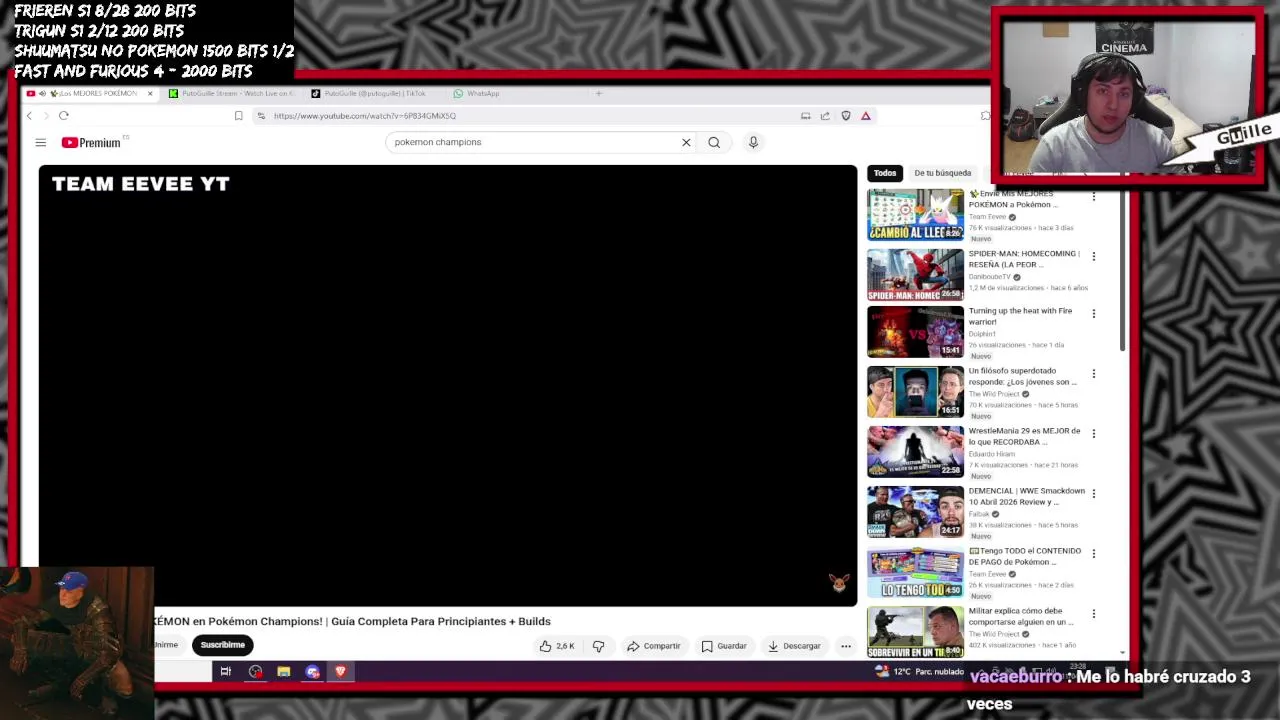The image size is (1280, 720).
Task: Open the Militar explica video thumbnail
Action: [x=915, y=631]
